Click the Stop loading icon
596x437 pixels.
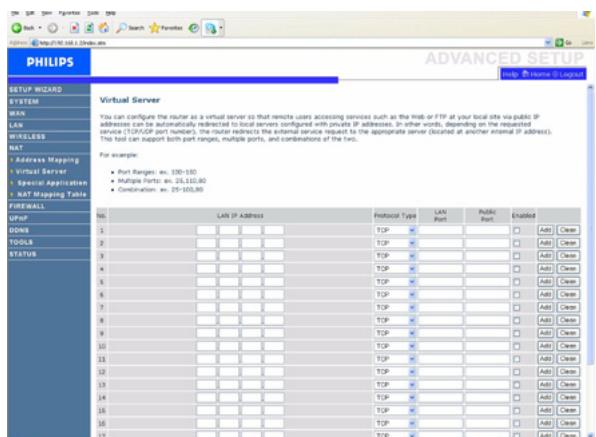tap(75, 28)
